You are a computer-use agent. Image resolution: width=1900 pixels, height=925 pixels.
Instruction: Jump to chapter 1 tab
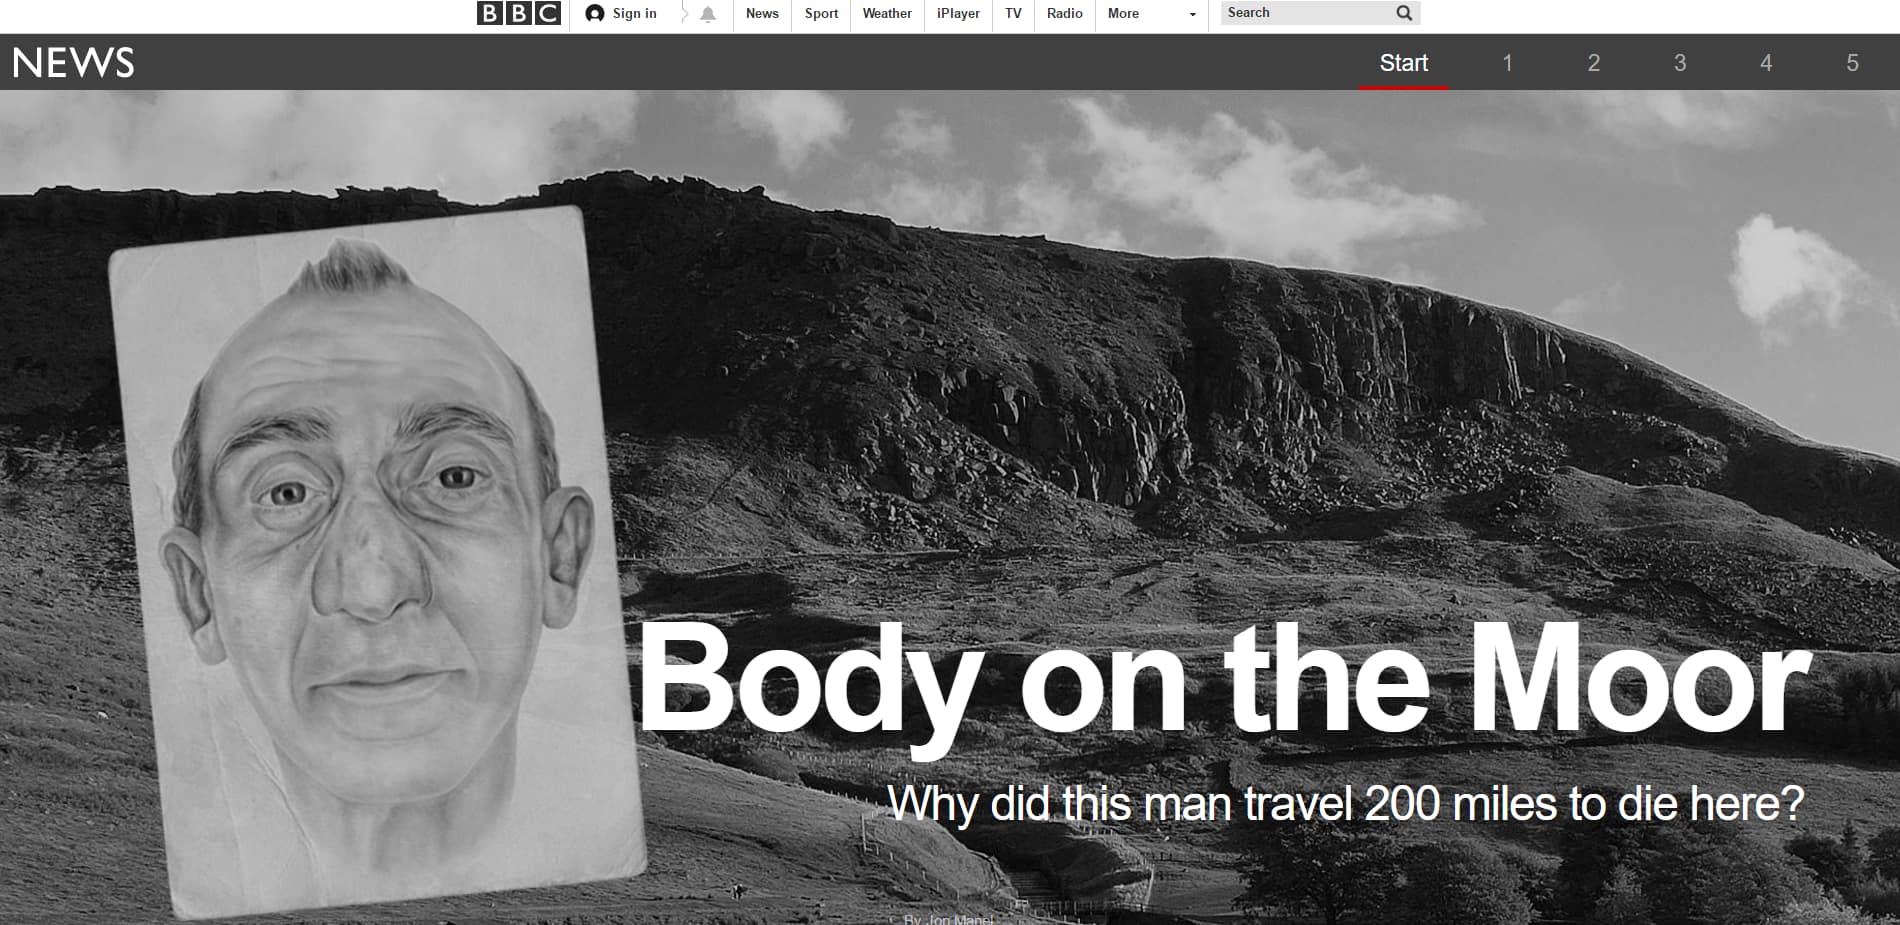coord(1507,63)
